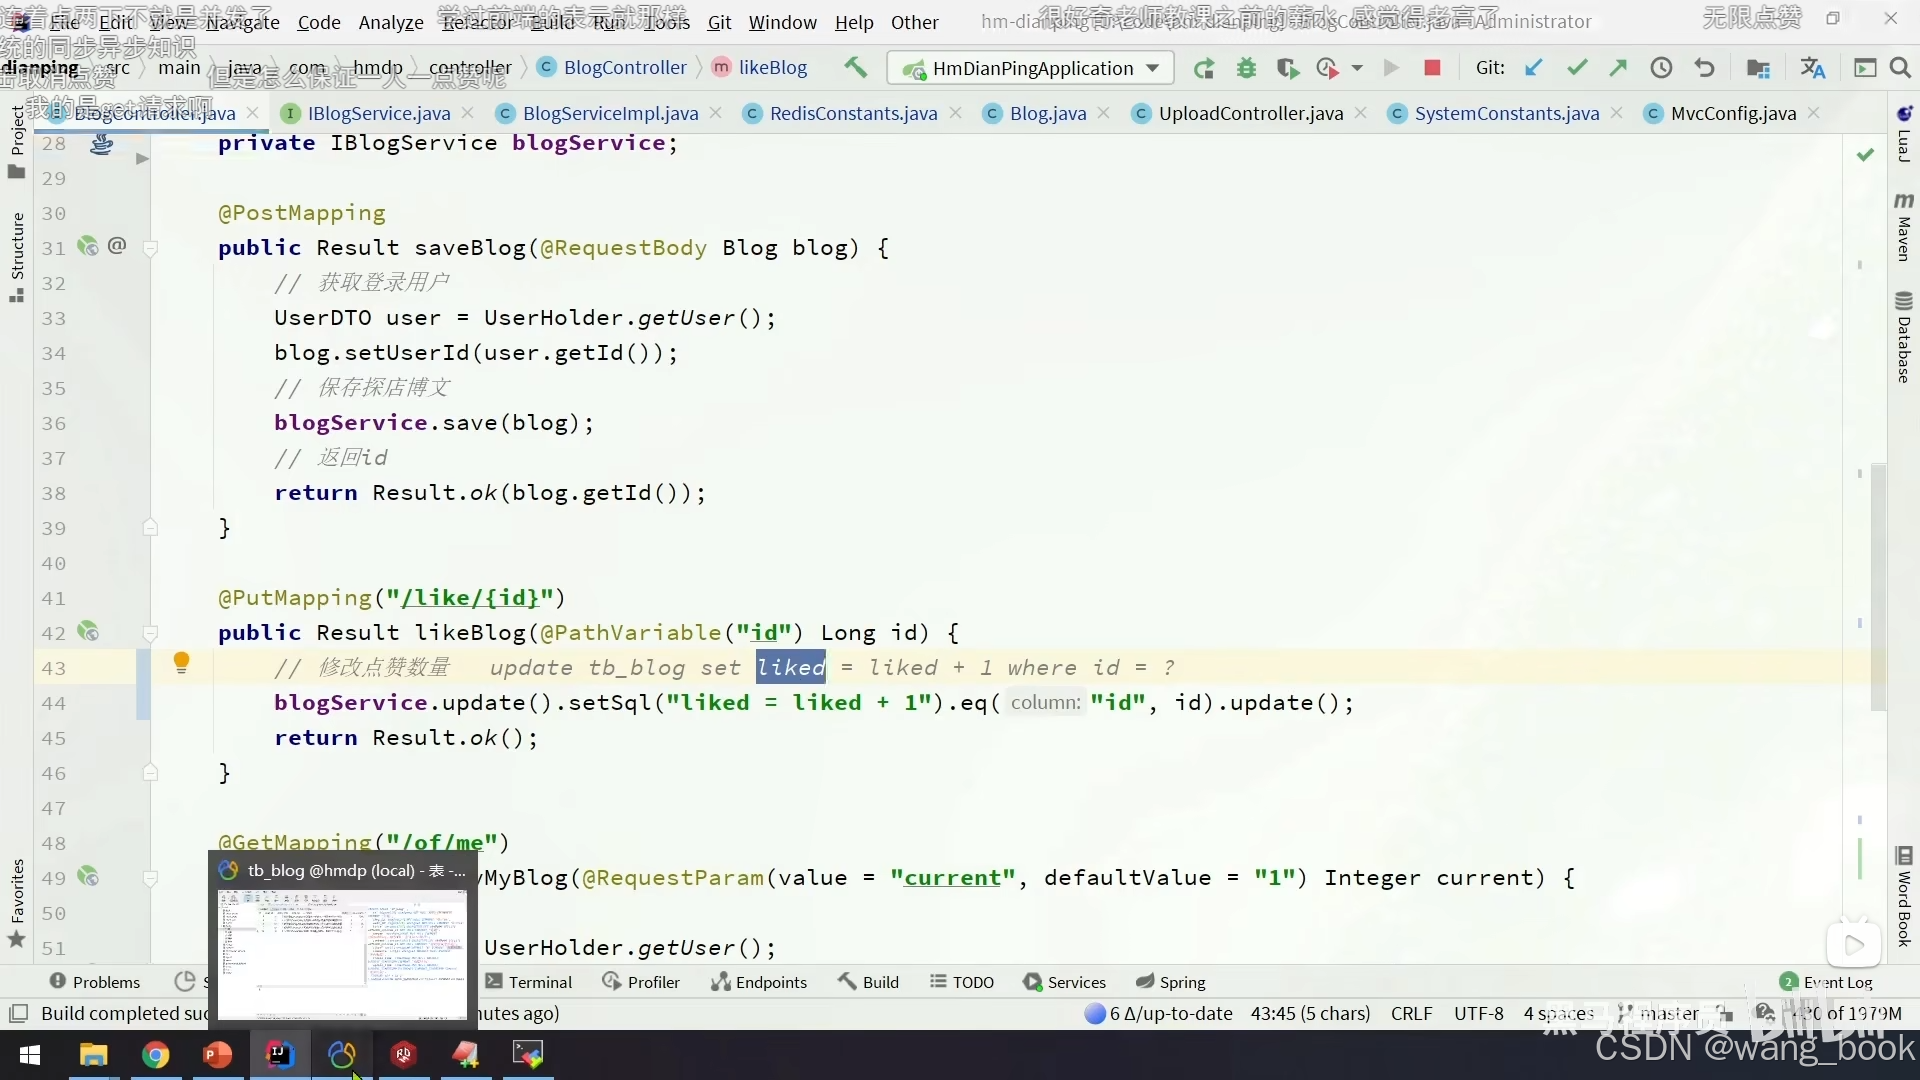Open the Terminal tool window button
Image resolution: width=1920 pixels, height=1080 pixels.
pos(528,982)
